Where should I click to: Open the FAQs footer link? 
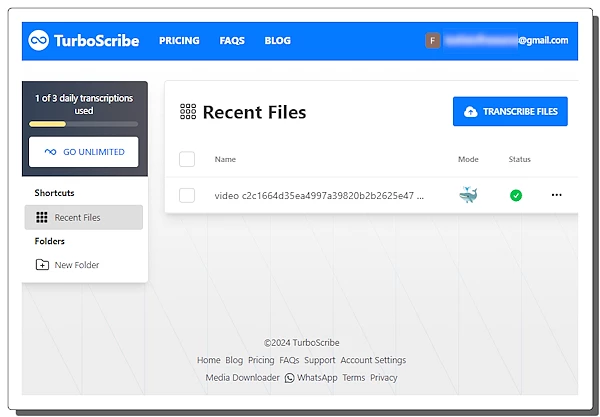[x=289, y=360]
